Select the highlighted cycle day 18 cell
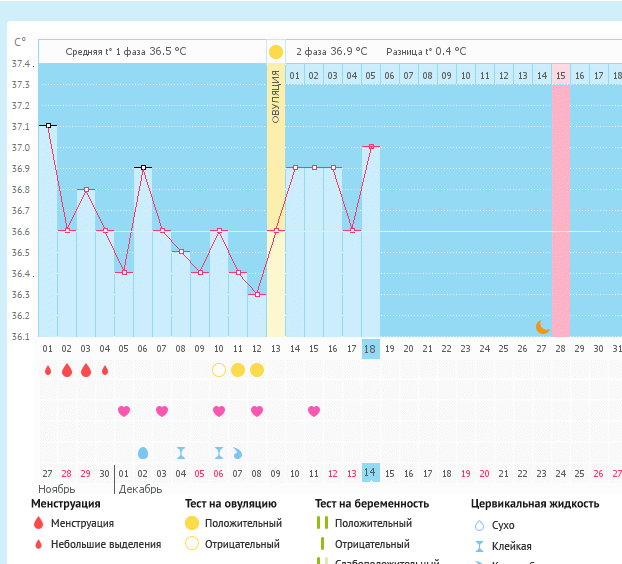The image size is (622, 564). point(370,348)
